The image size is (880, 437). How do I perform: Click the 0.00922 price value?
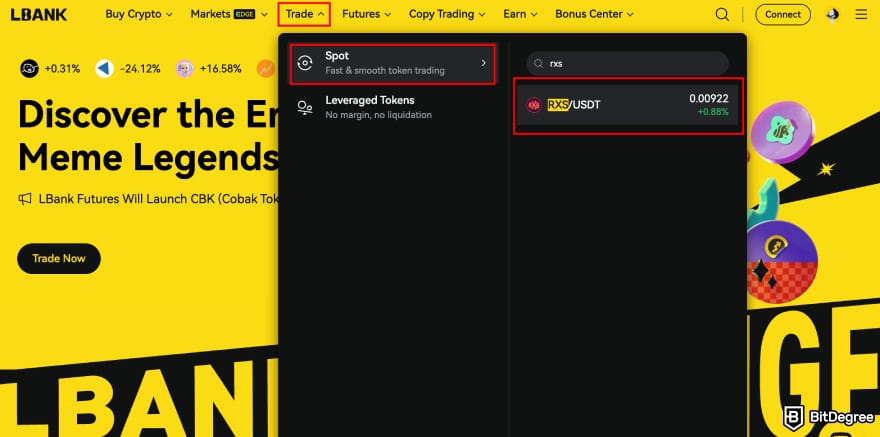coord(709,99)
